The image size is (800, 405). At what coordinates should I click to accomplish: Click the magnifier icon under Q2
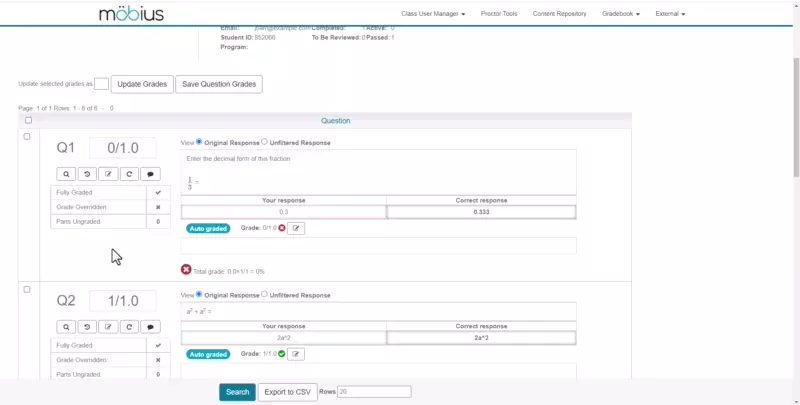pyautogui.click(x=65, y=326)
